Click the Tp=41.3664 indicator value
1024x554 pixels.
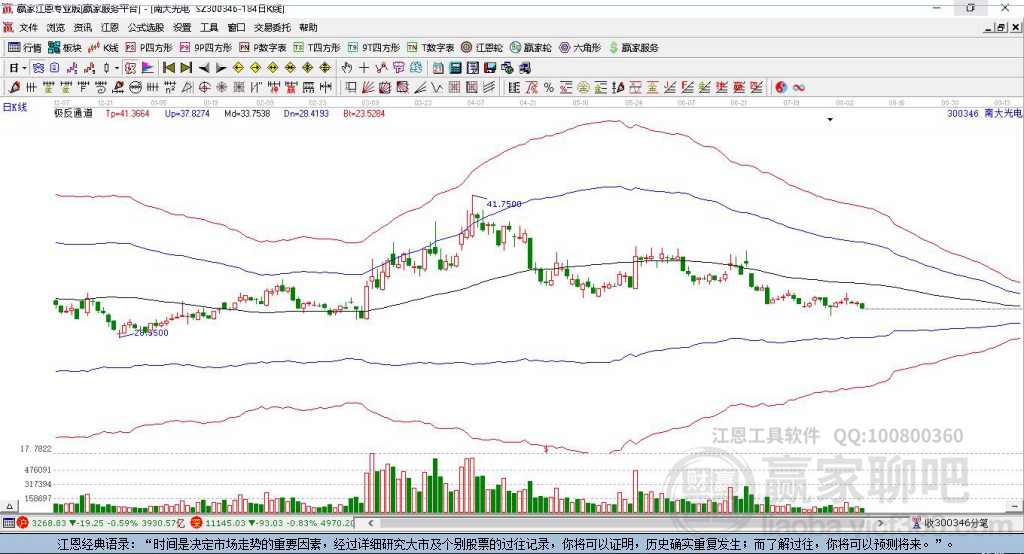pyautogui.click(x=127, y=114)
